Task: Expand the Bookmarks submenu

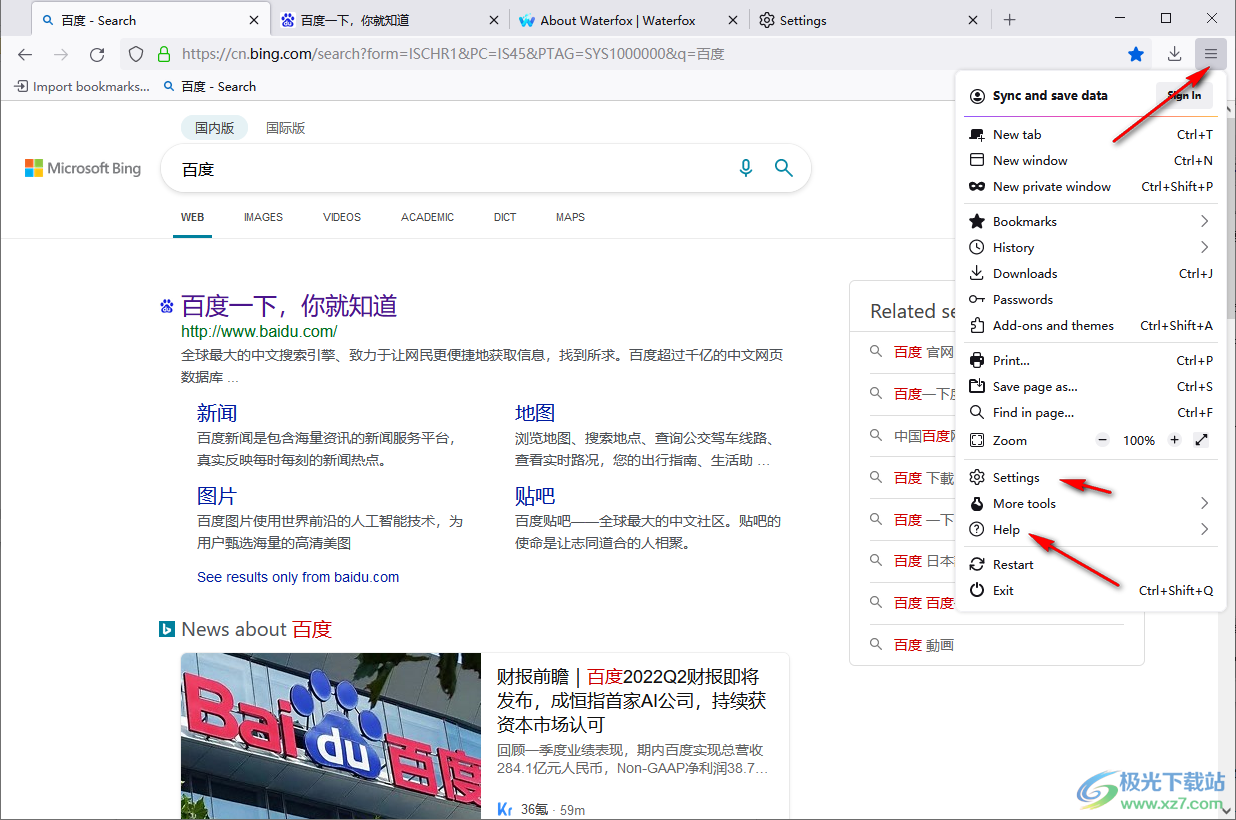Action: click(1090, 221)
